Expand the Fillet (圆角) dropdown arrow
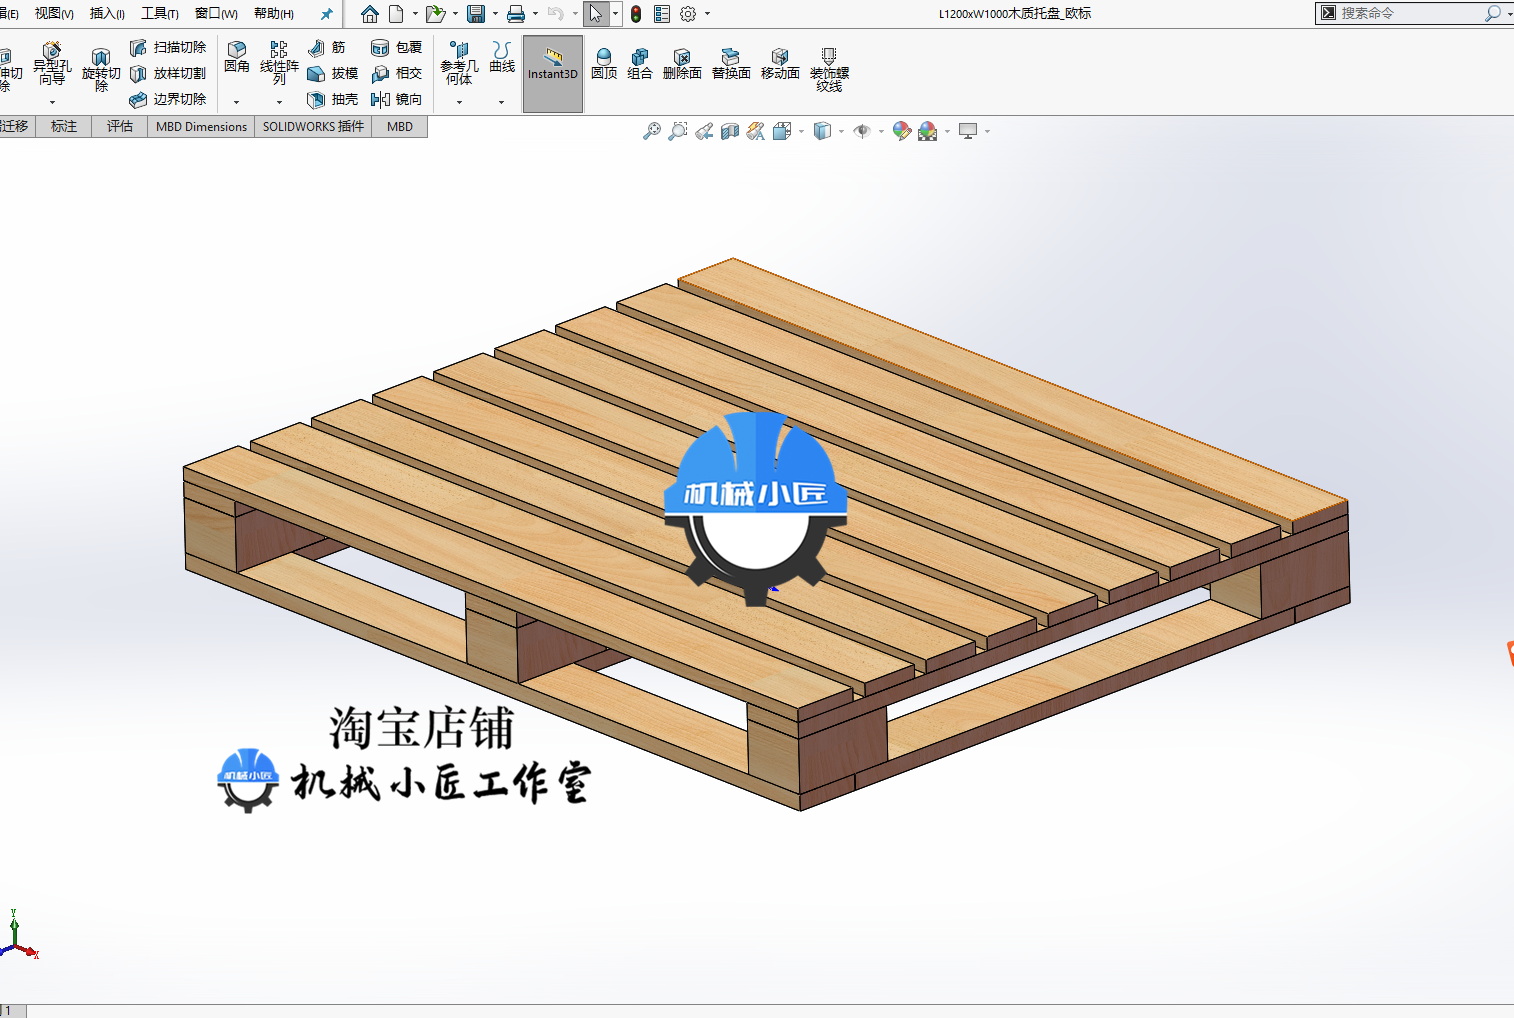The image size is (1514, 1018). [x=236, y=102]
